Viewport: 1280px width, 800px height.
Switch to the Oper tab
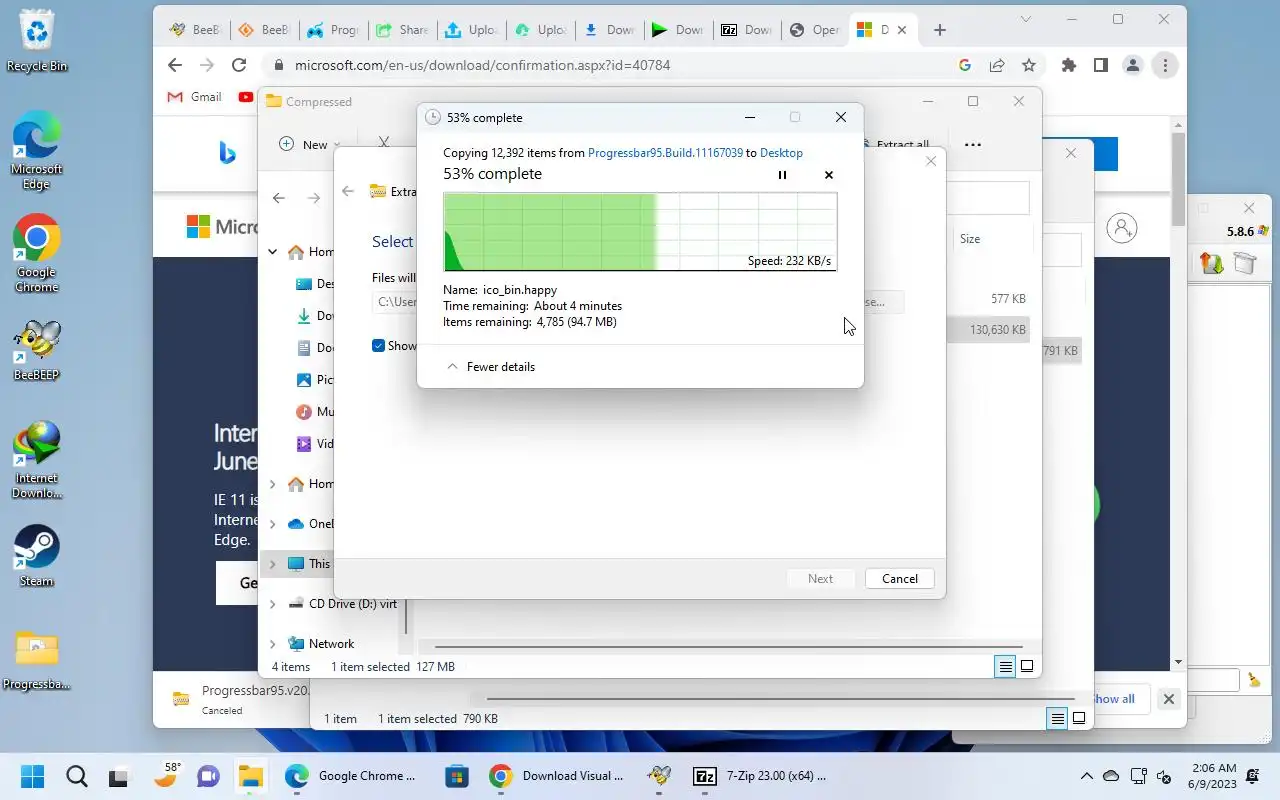tap(814, 30)
